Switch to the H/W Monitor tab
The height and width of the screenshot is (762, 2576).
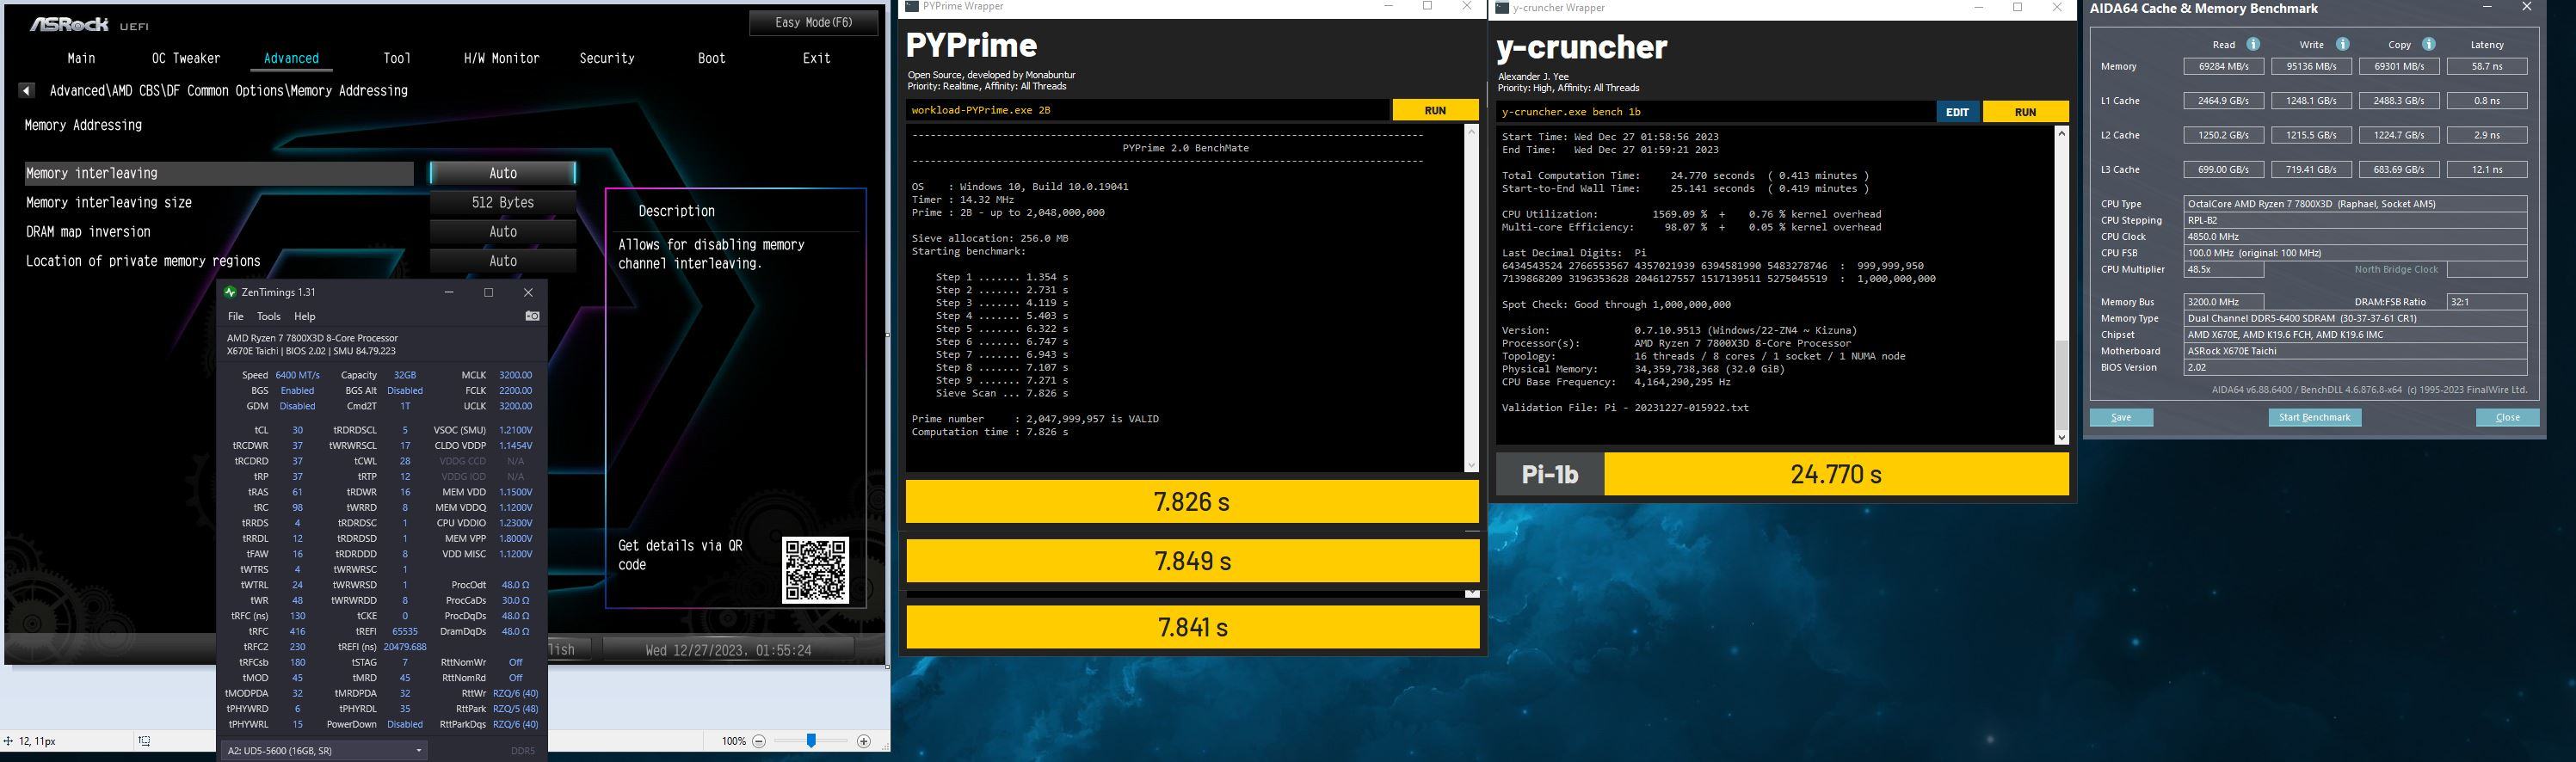click(x=501, y=58)
